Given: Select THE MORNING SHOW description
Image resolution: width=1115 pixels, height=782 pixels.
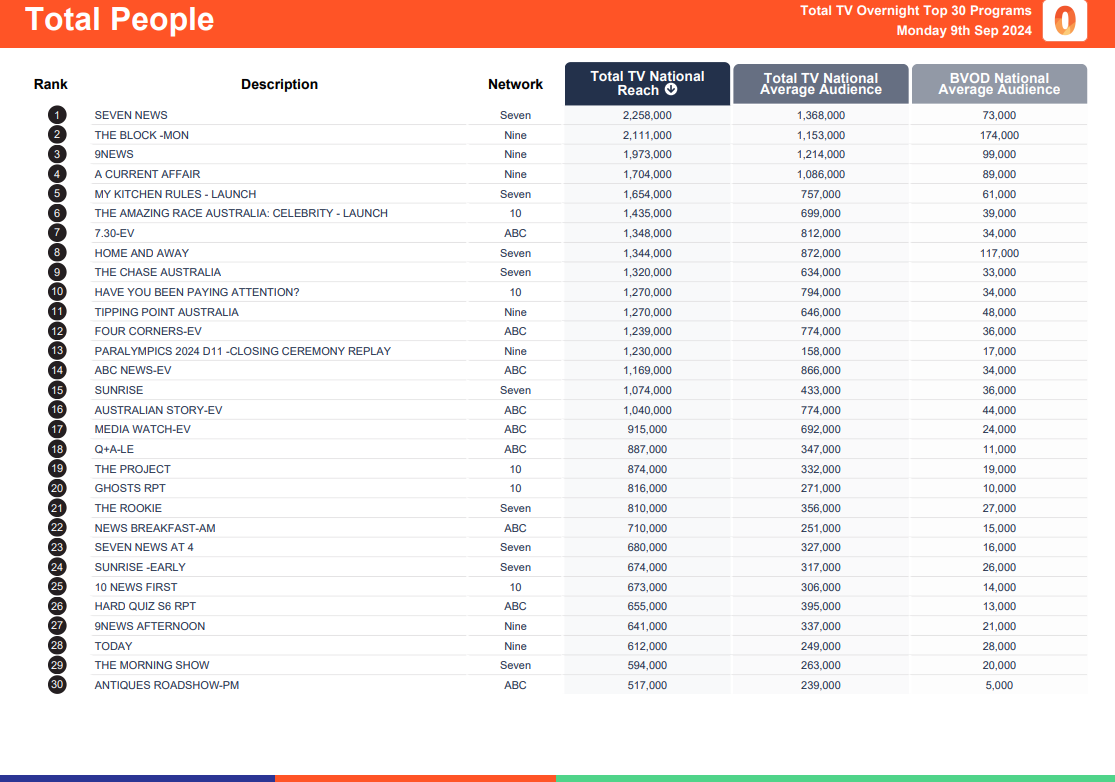Looking at the screenshot, I should coord(152,665).
